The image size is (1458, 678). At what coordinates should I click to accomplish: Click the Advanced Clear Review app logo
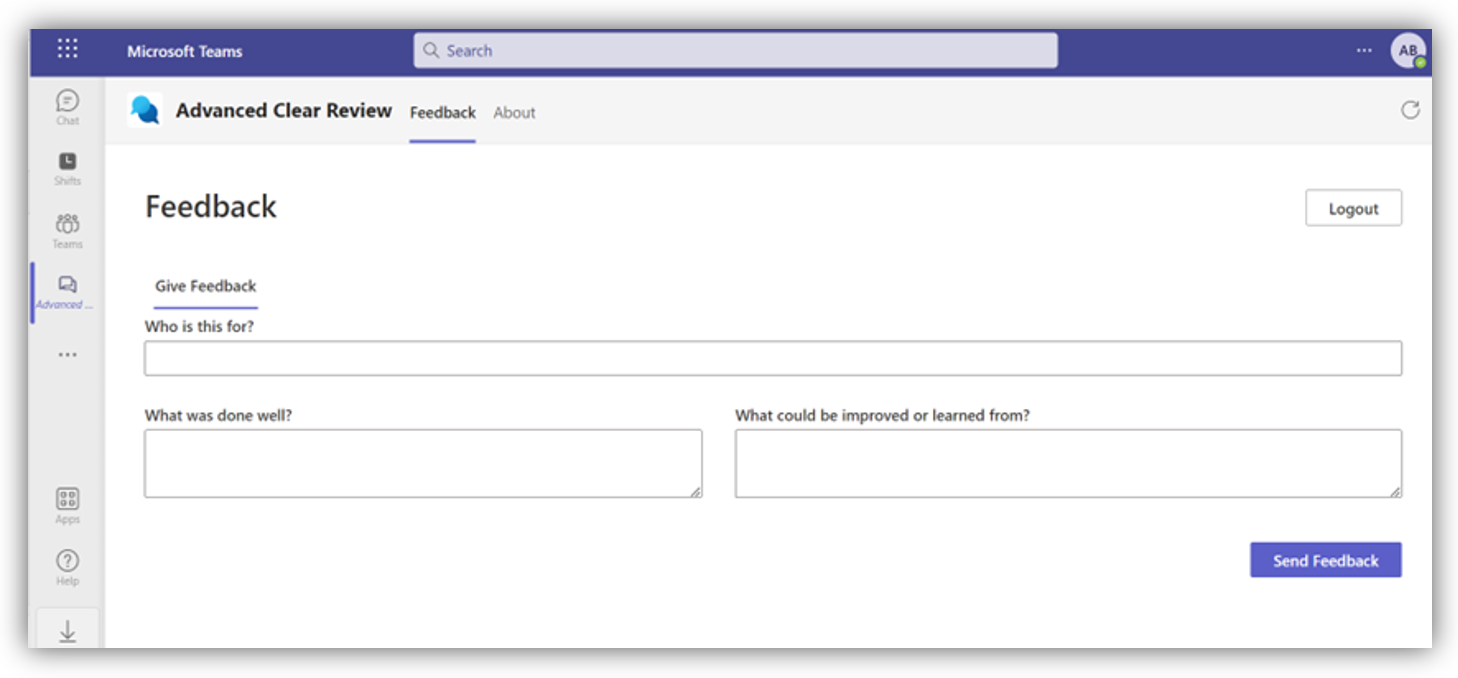click(x=146, y=111)
